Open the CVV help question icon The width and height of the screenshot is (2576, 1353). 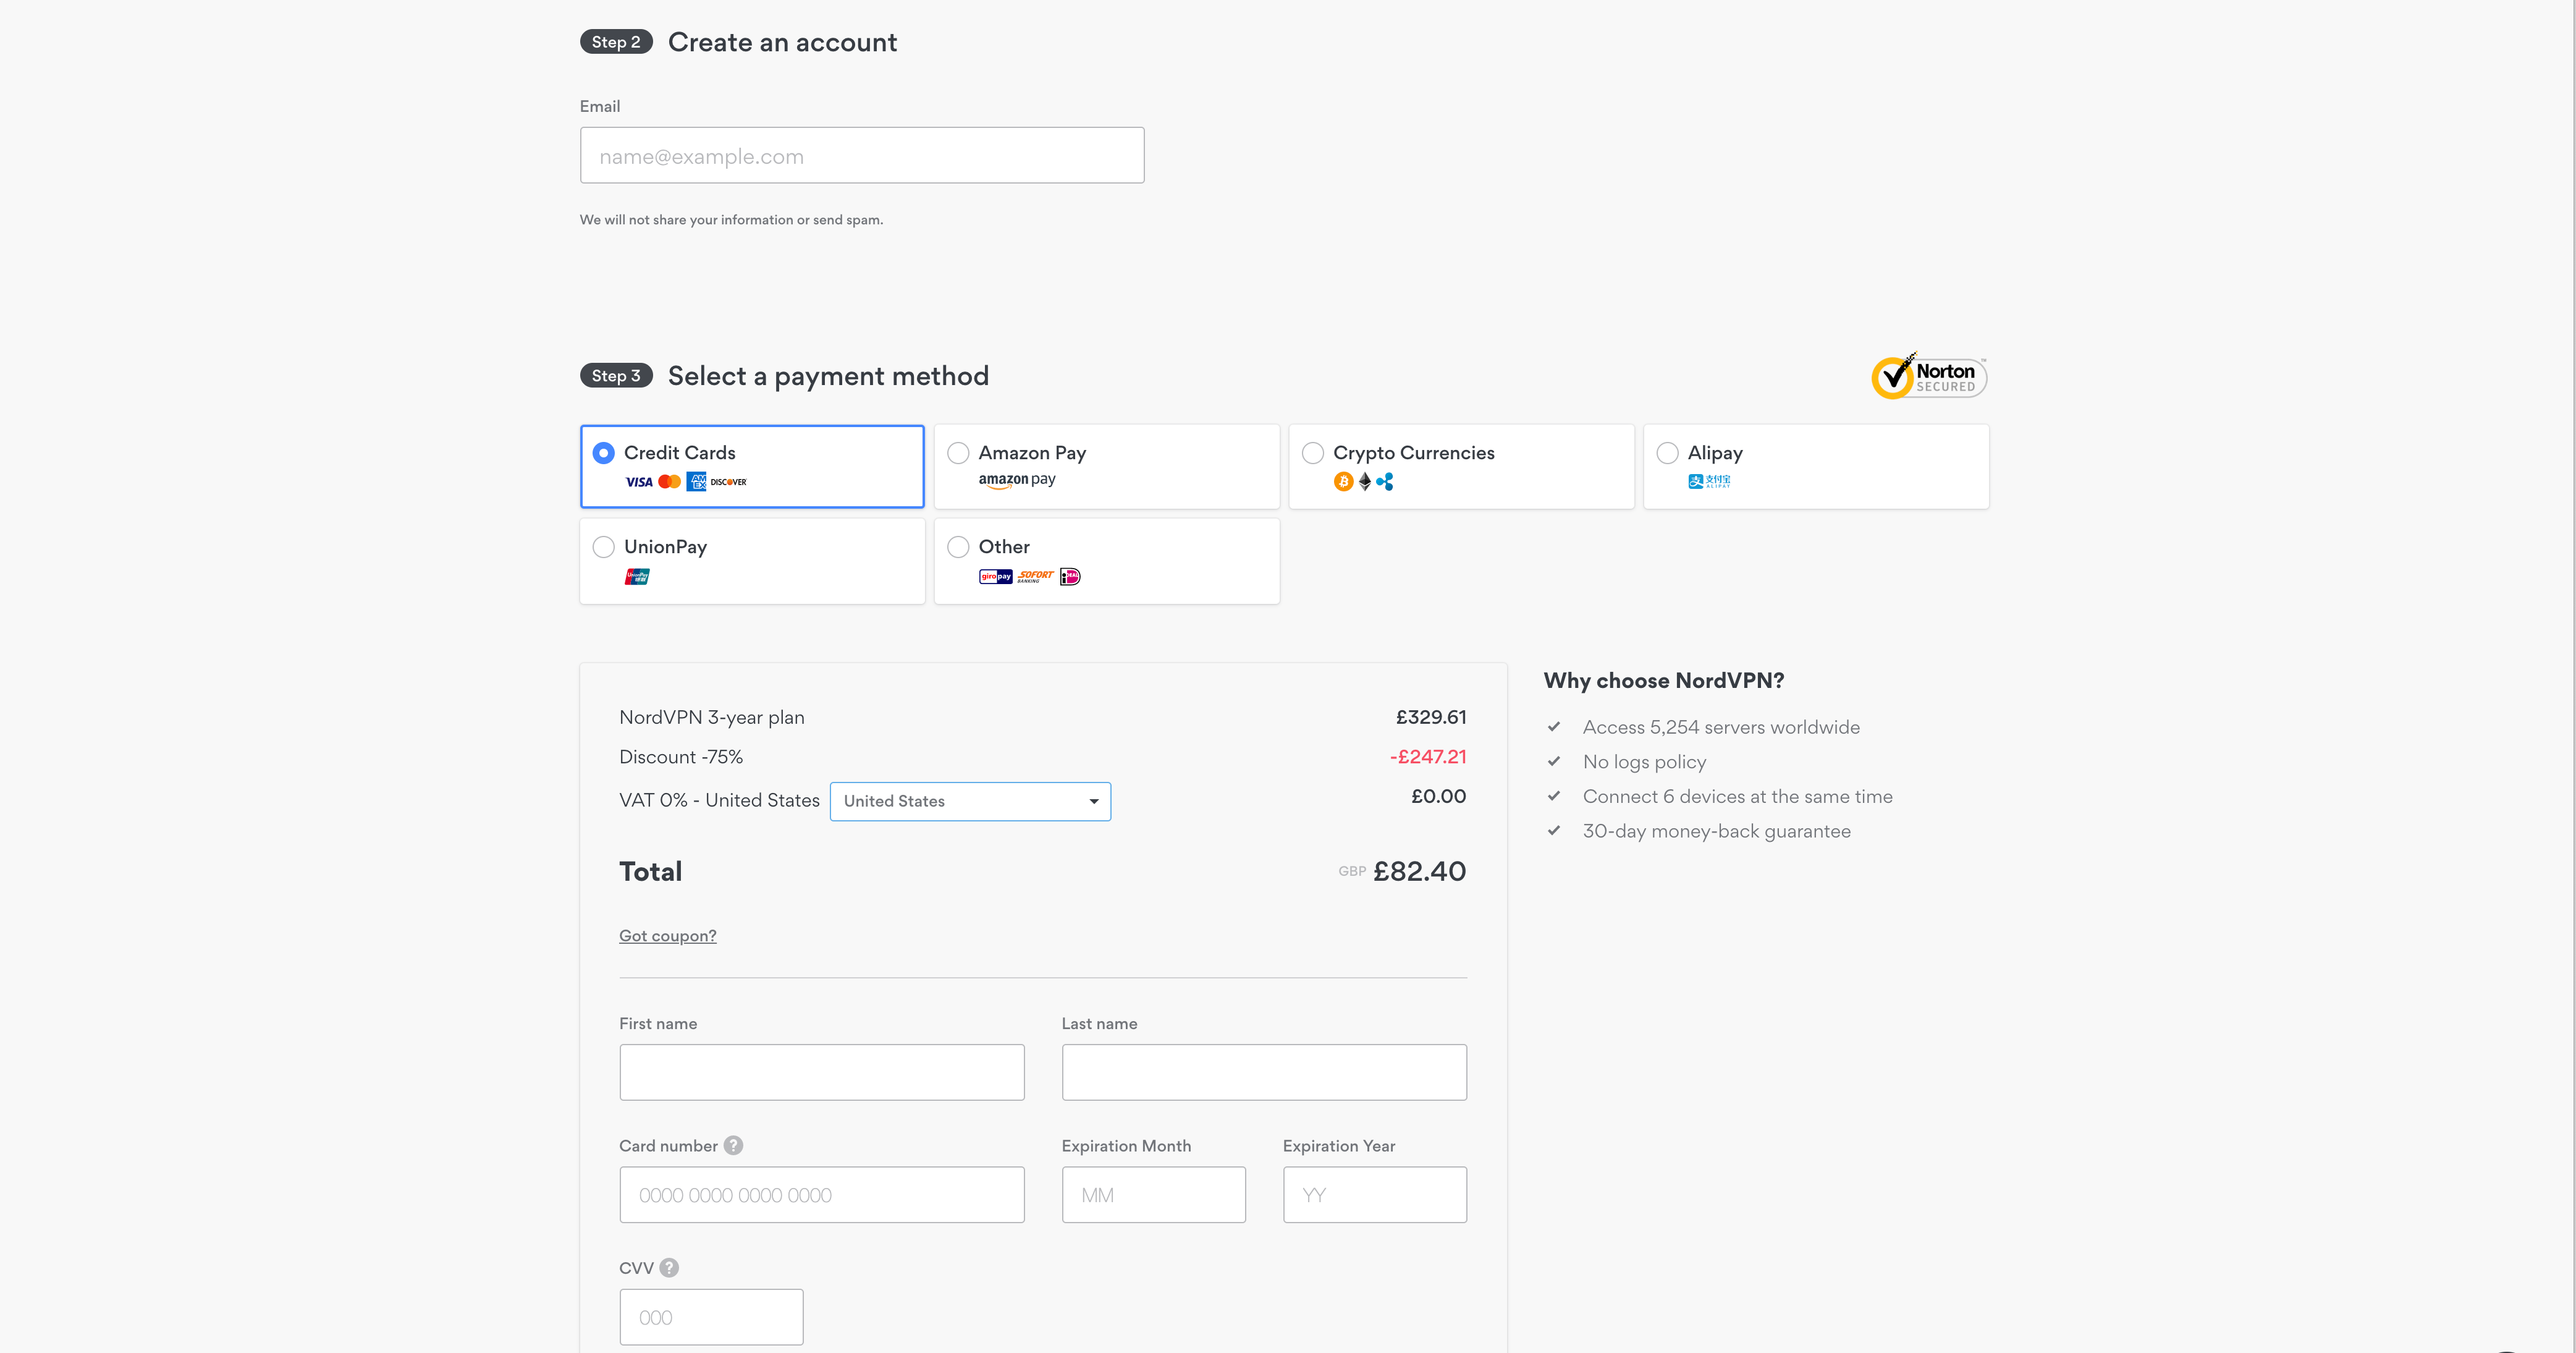click(669, 1268)
